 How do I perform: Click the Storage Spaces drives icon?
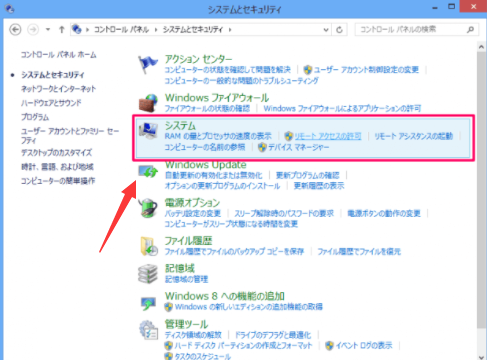[148, 274]
